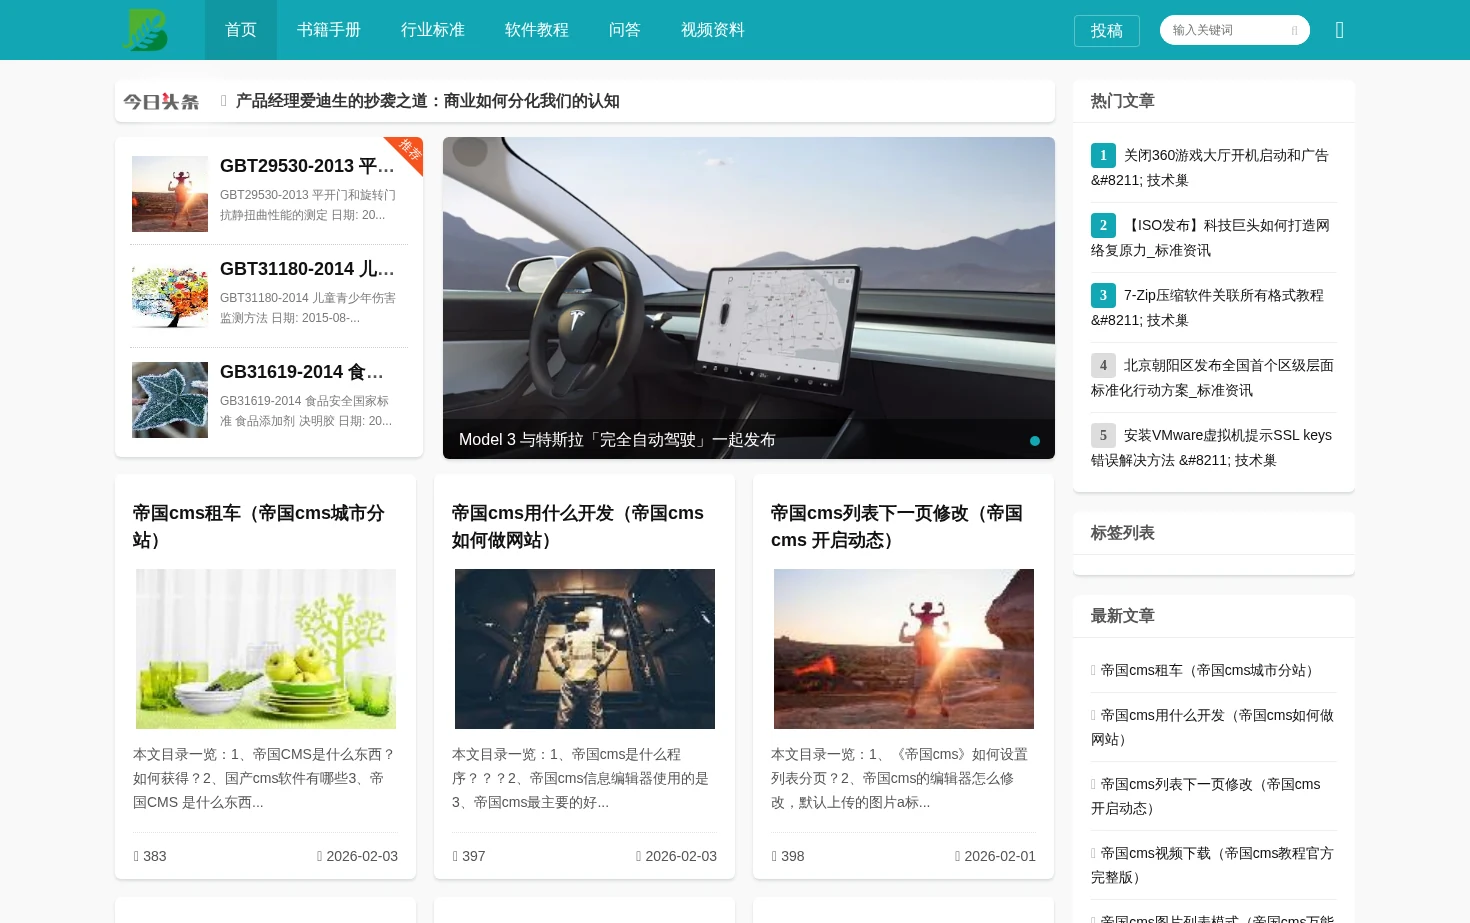
Task: Open GBT29530-2013 article thumbnail
Action: 170,194
